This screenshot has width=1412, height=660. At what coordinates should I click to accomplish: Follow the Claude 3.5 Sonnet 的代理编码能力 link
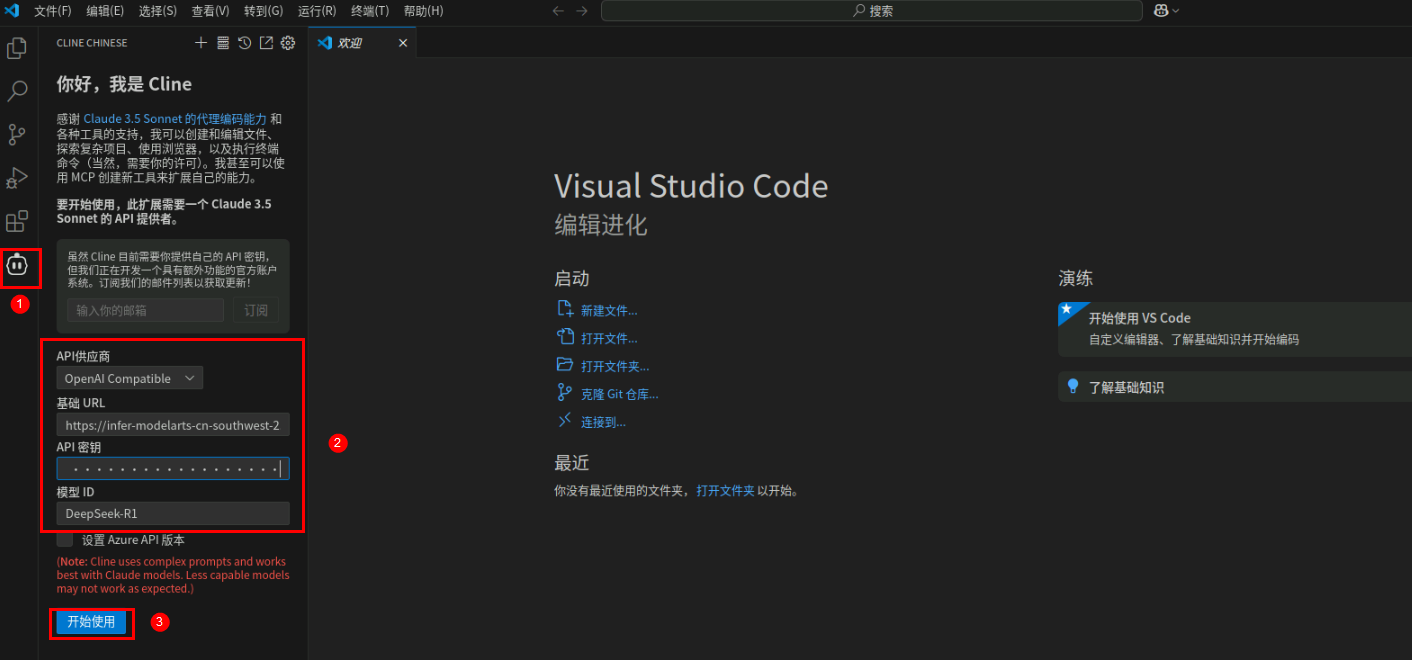[175, 119]
